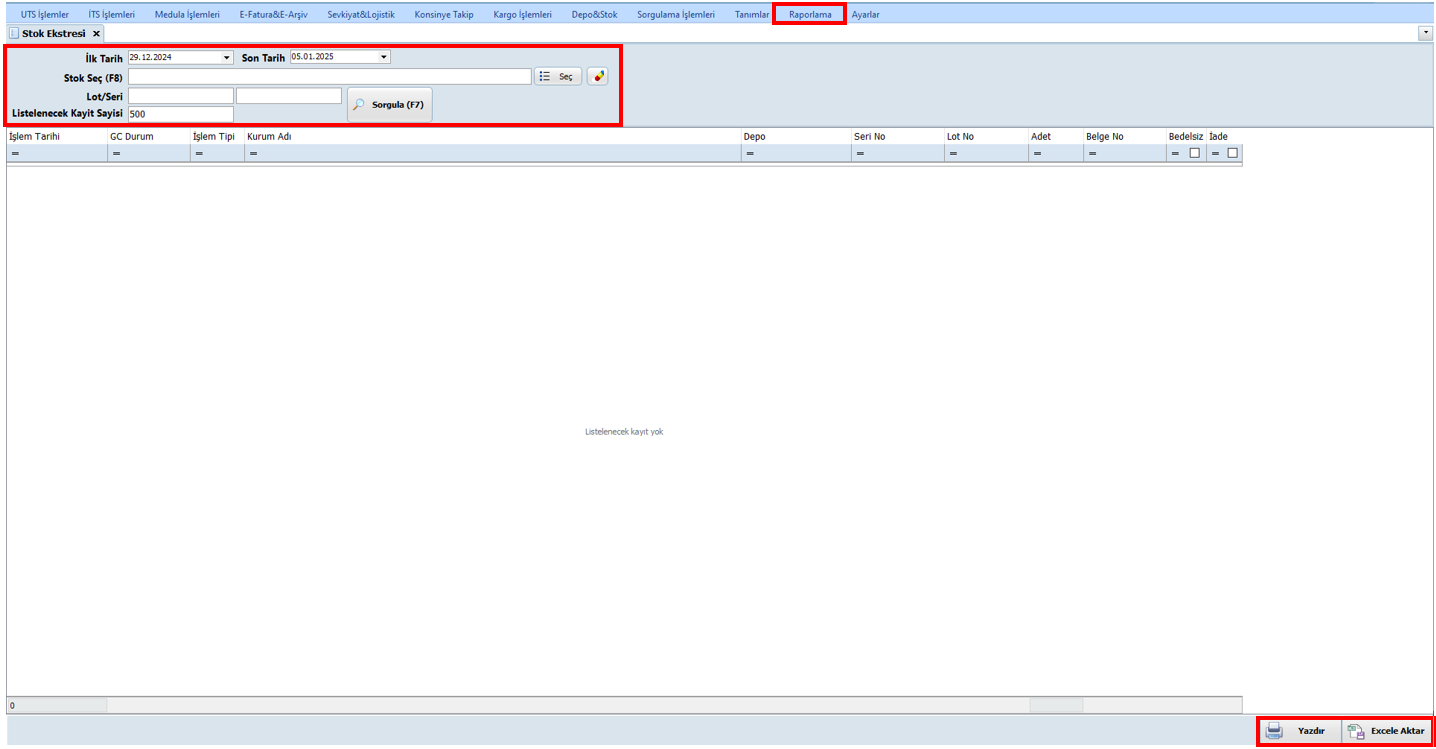Click the Seç stock list button

(x=557, y=76)
